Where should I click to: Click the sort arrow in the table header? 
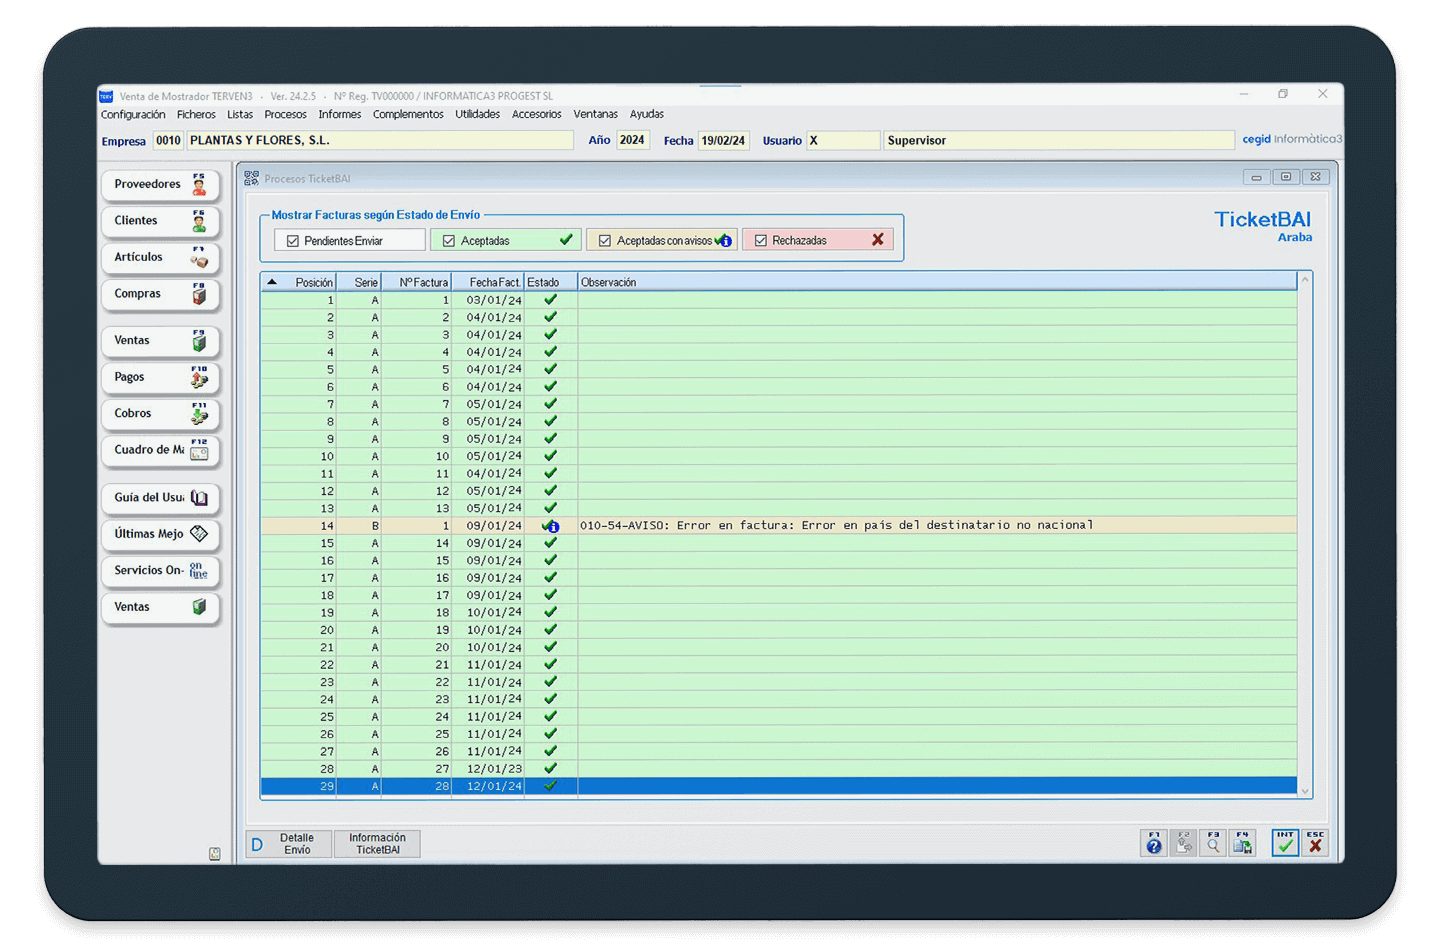pos(272,282)
